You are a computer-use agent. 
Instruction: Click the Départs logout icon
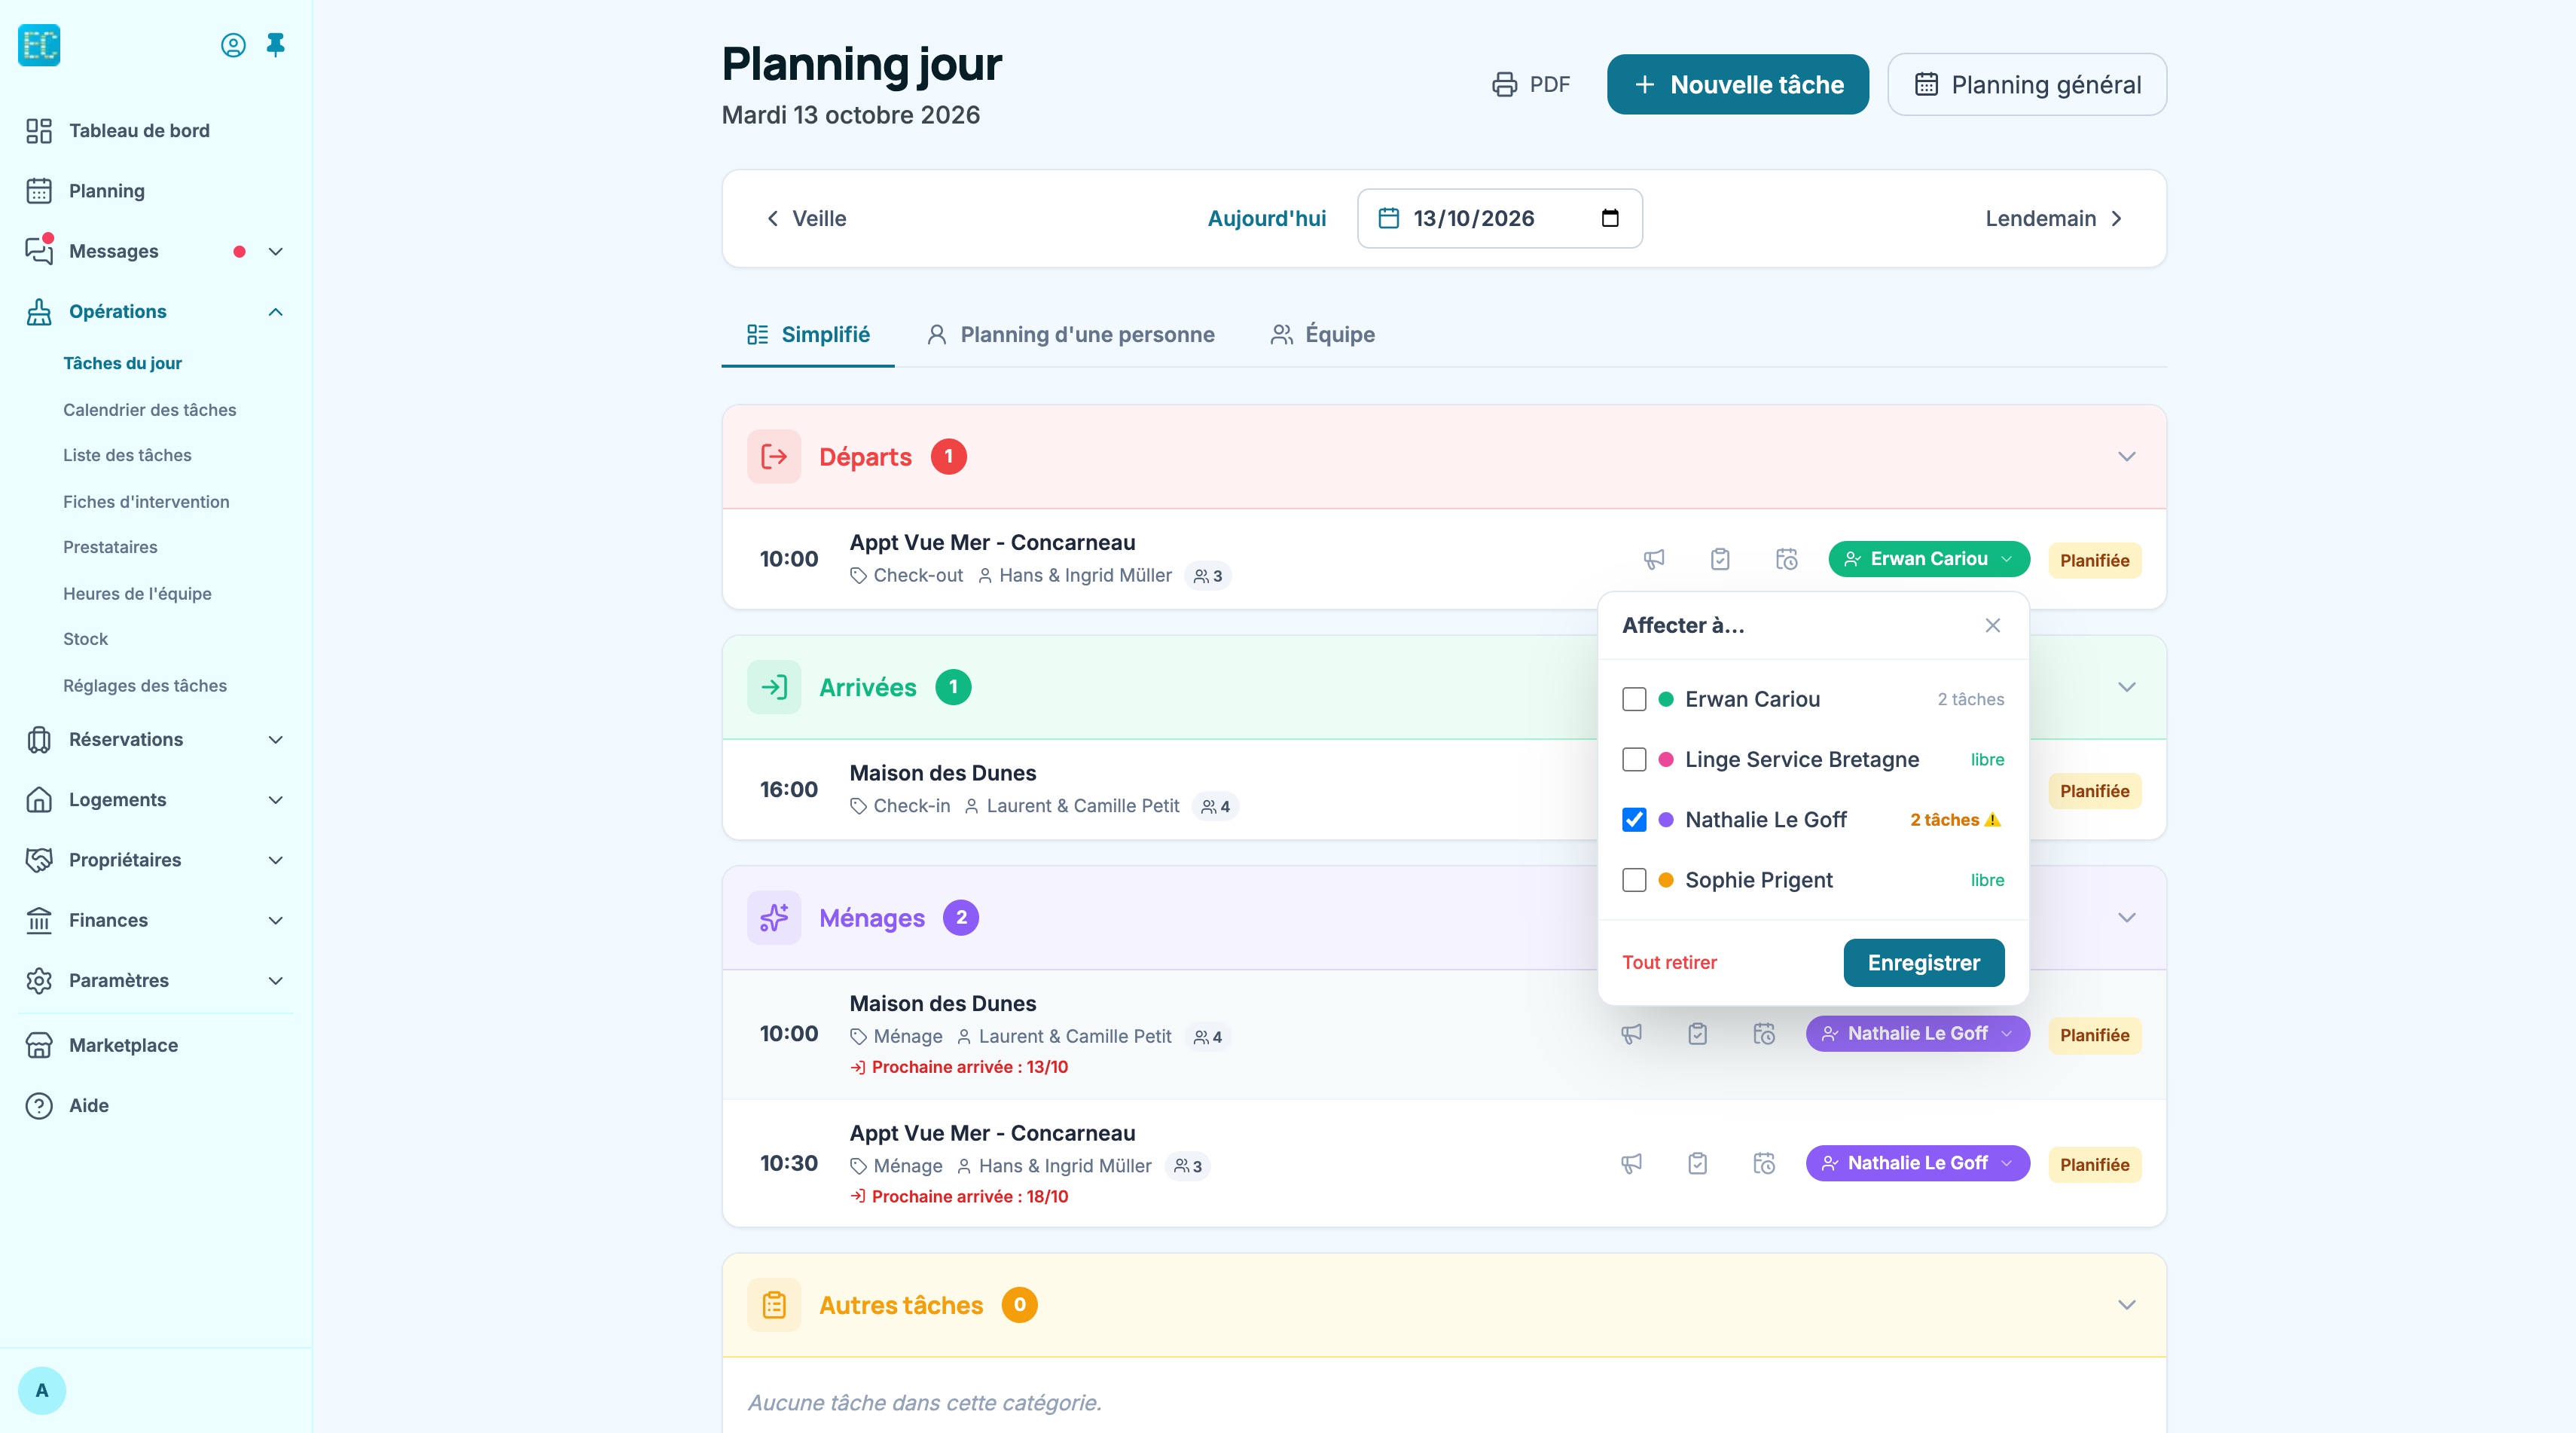click(x=774, y=457)
